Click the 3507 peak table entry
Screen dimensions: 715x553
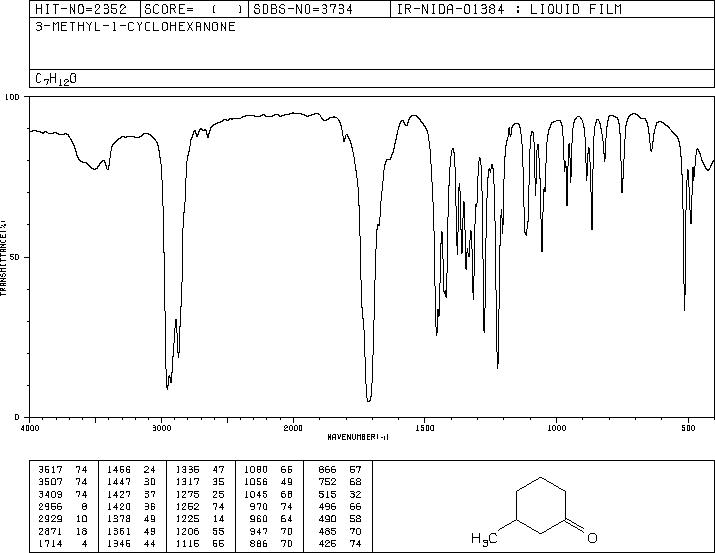[62, 481]
